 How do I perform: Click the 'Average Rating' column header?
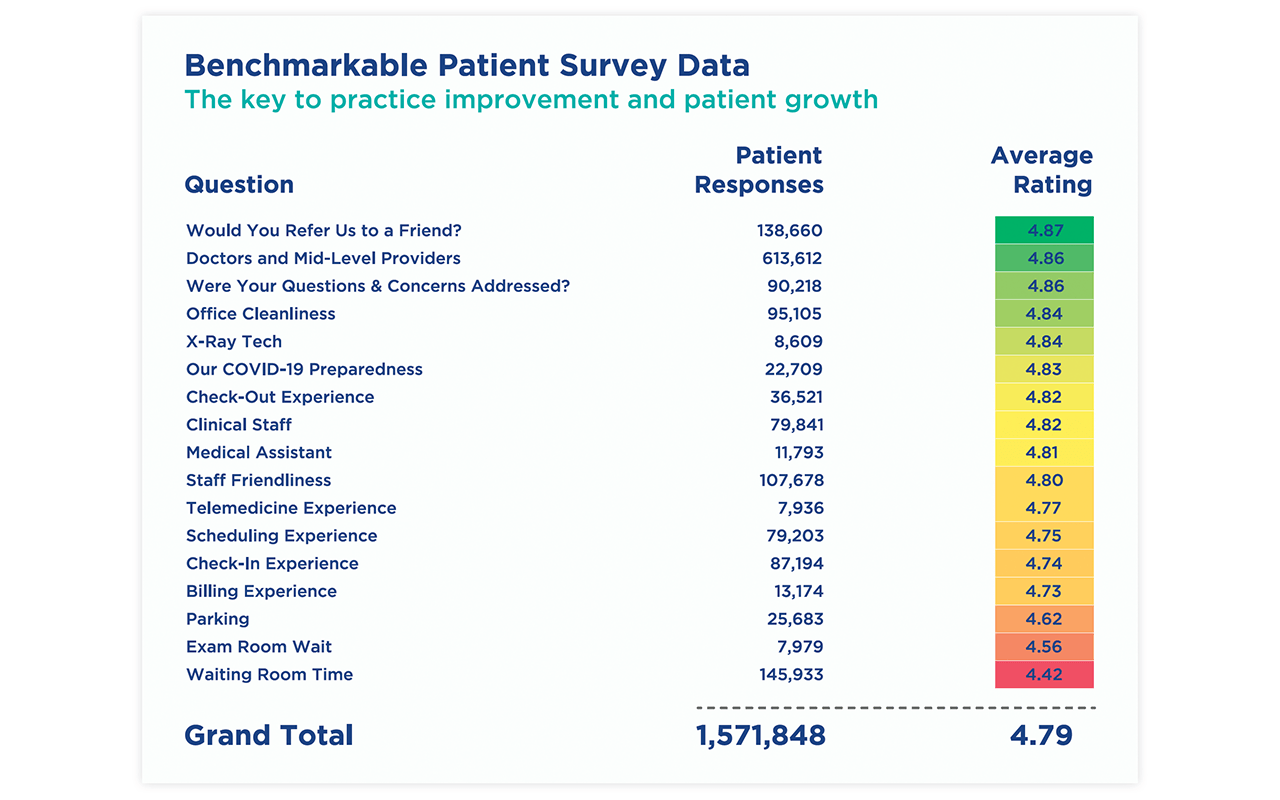[1042, 170]
